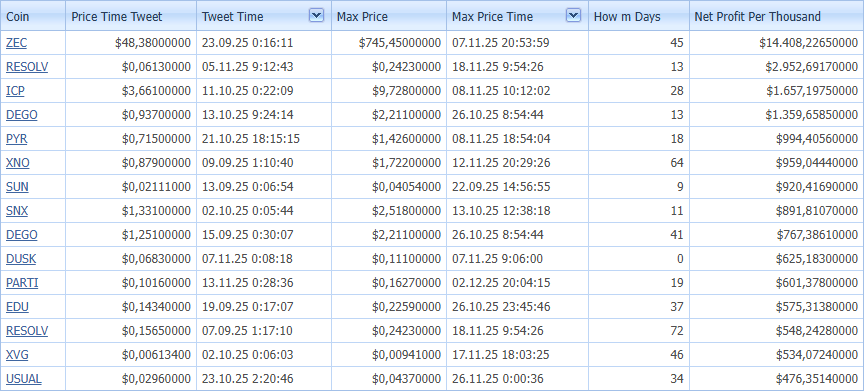Sort by Net Profit Per Thousand header
This screenshot has width=864, height=391.
point(776,16)
